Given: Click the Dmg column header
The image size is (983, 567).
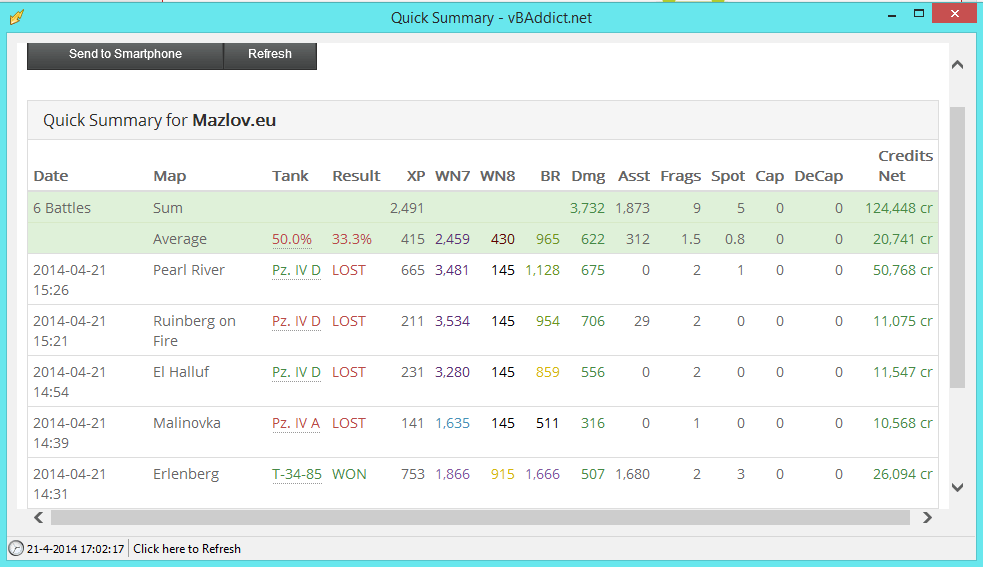Looking at the screenshot, I should click(x=588, y=176).
